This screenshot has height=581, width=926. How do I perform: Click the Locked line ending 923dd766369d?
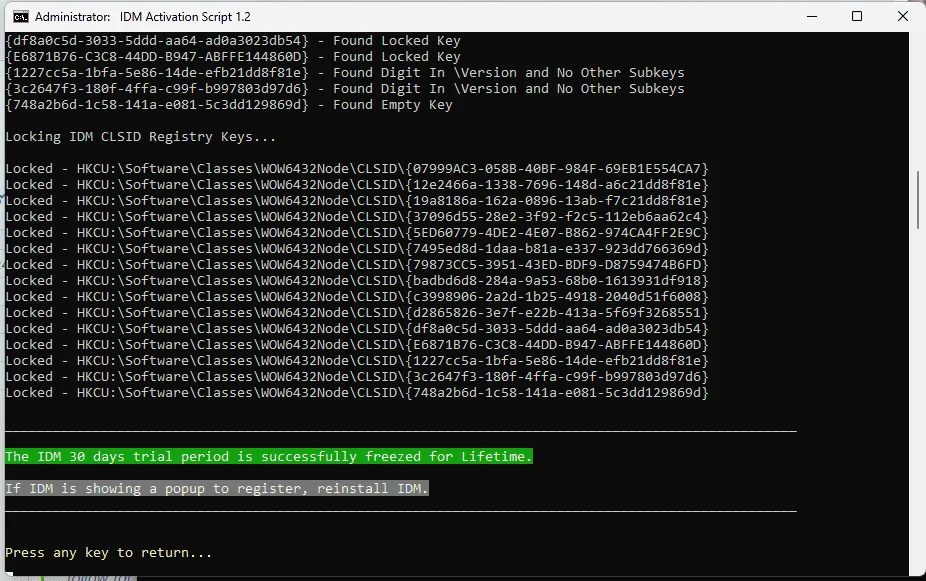click(357, 249)
